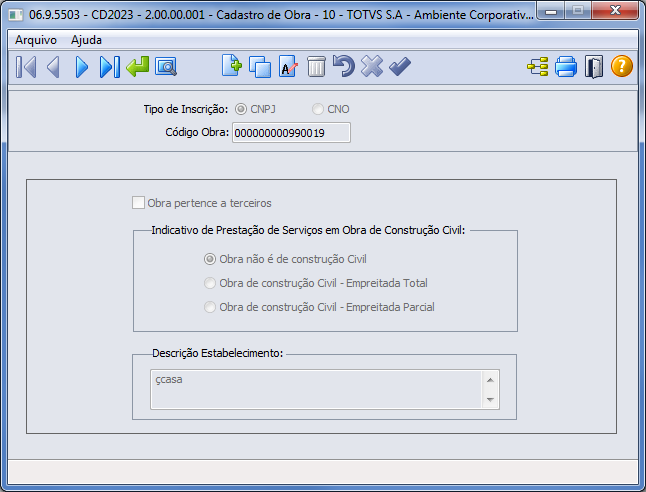Click the Descrição Estabelecimento text area
This screenshot has width=646, height=492.
[x=316, y=389]
